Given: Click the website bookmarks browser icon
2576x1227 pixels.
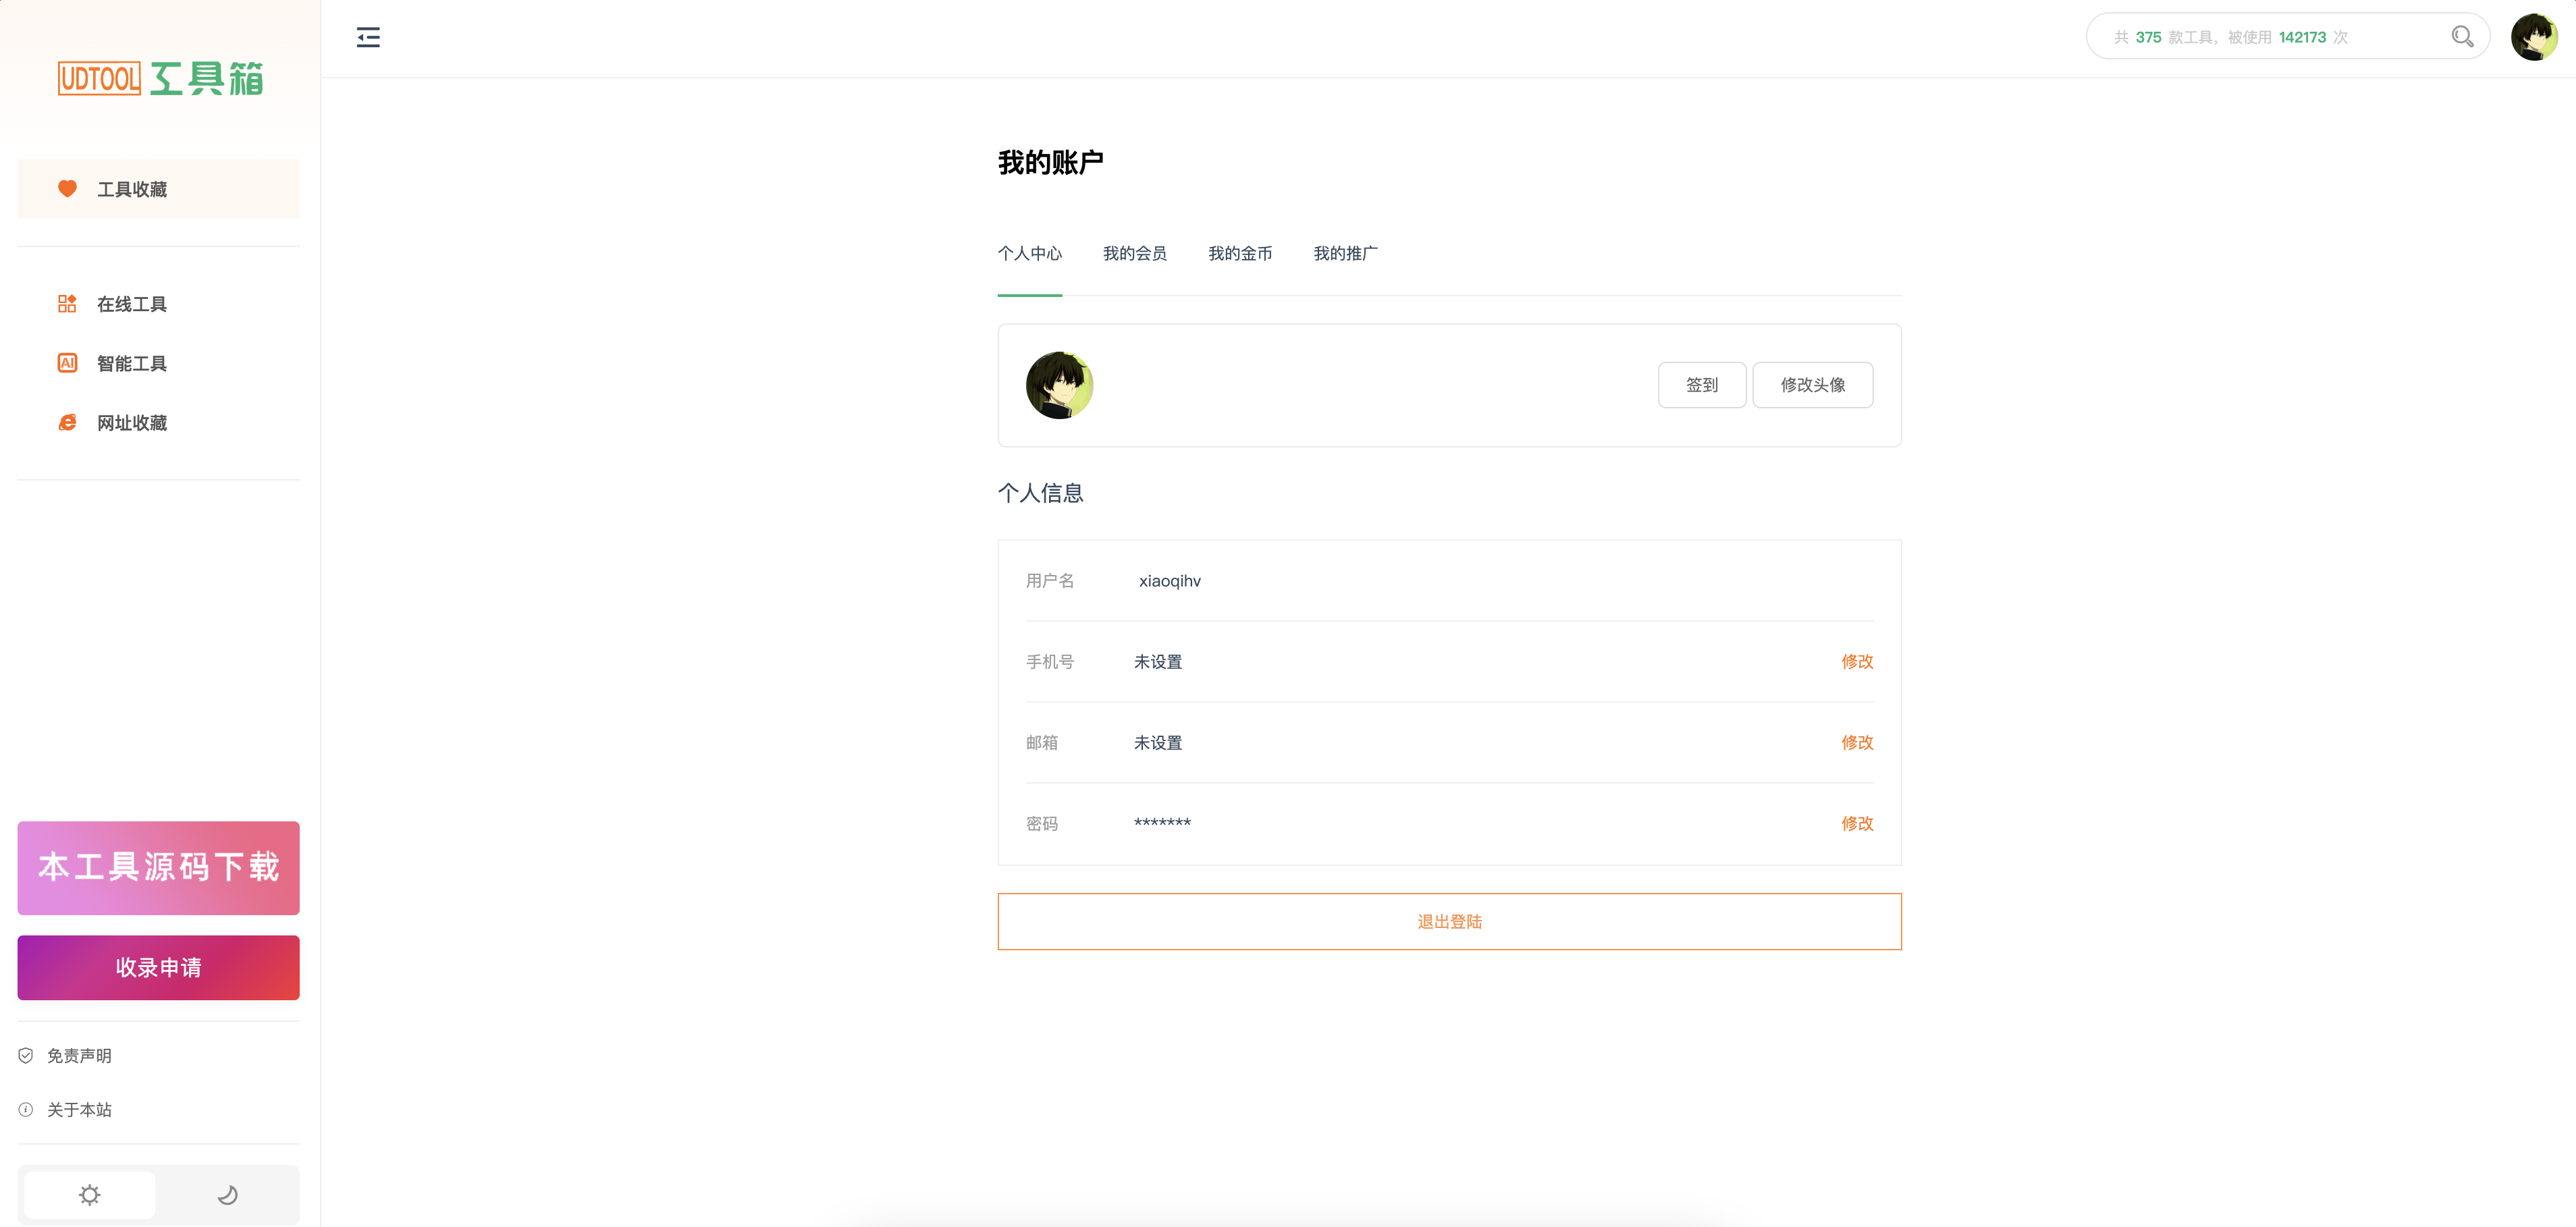Looking at the screenshot, I should coord(67,422).
